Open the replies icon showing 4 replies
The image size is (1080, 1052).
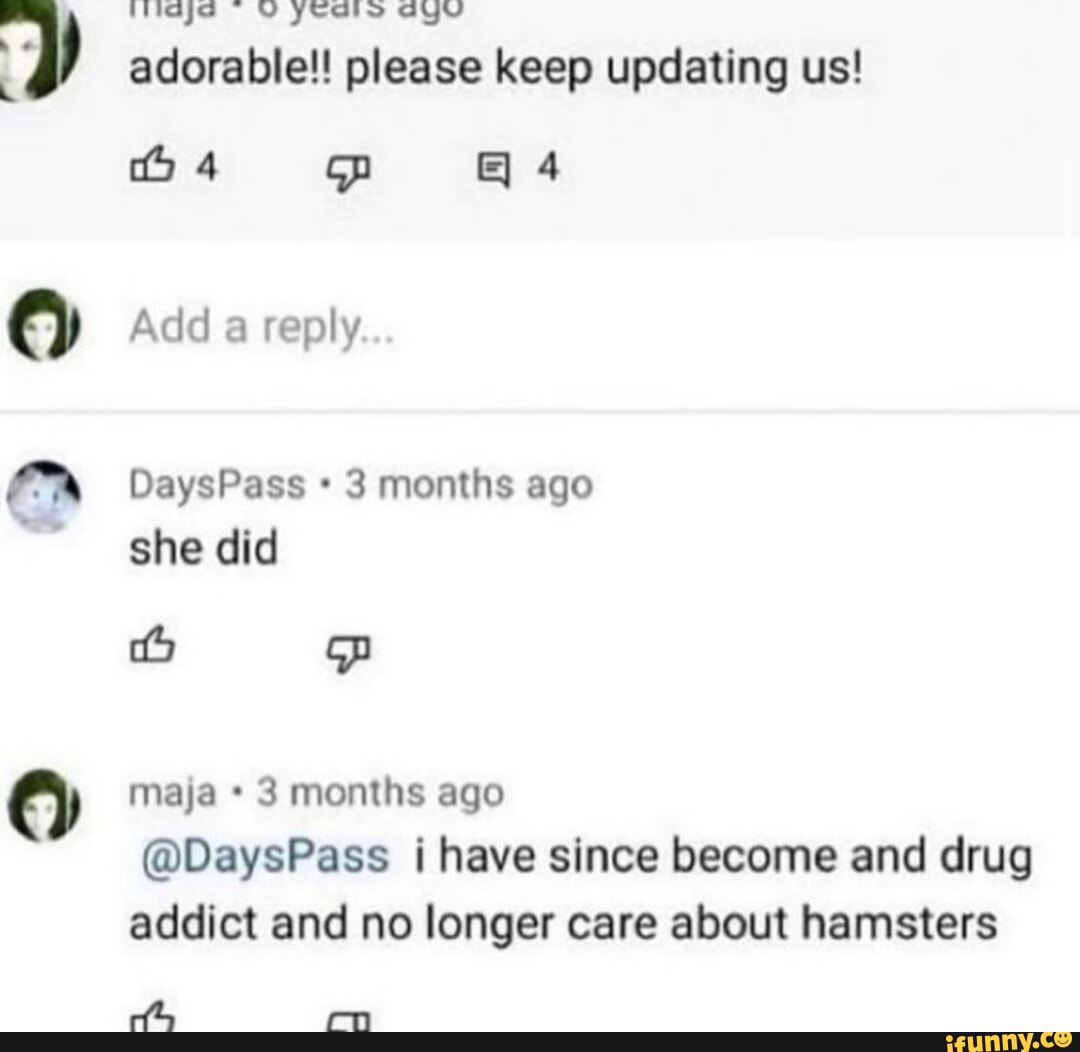coord(495,170)
